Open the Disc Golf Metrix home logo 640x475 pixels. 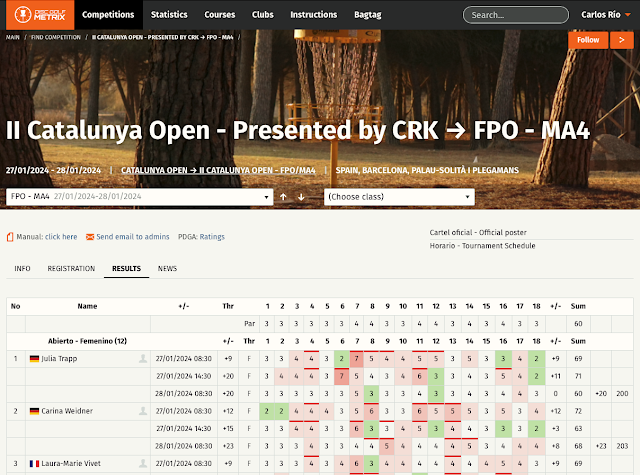point(40,15)
